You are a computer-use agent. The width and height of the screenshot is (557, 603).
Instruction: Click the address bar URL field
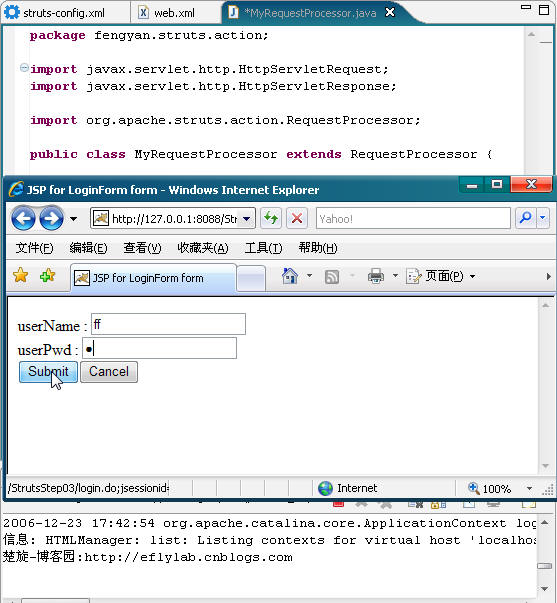pyautogui.click(x=165, y=219)
